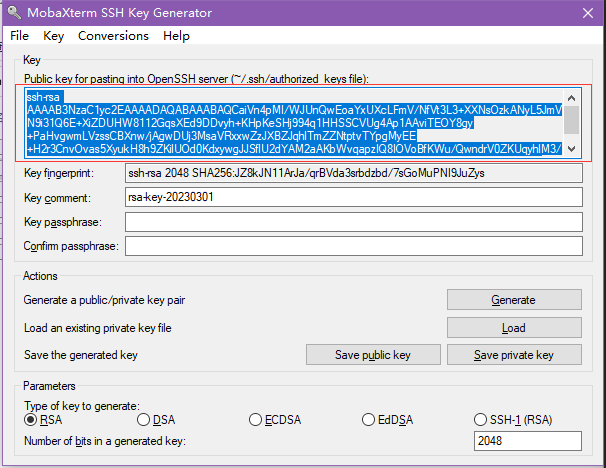Click the 'Confirm passphrase:' label
The height and width of the screenshot is (468, 606).
71,246
